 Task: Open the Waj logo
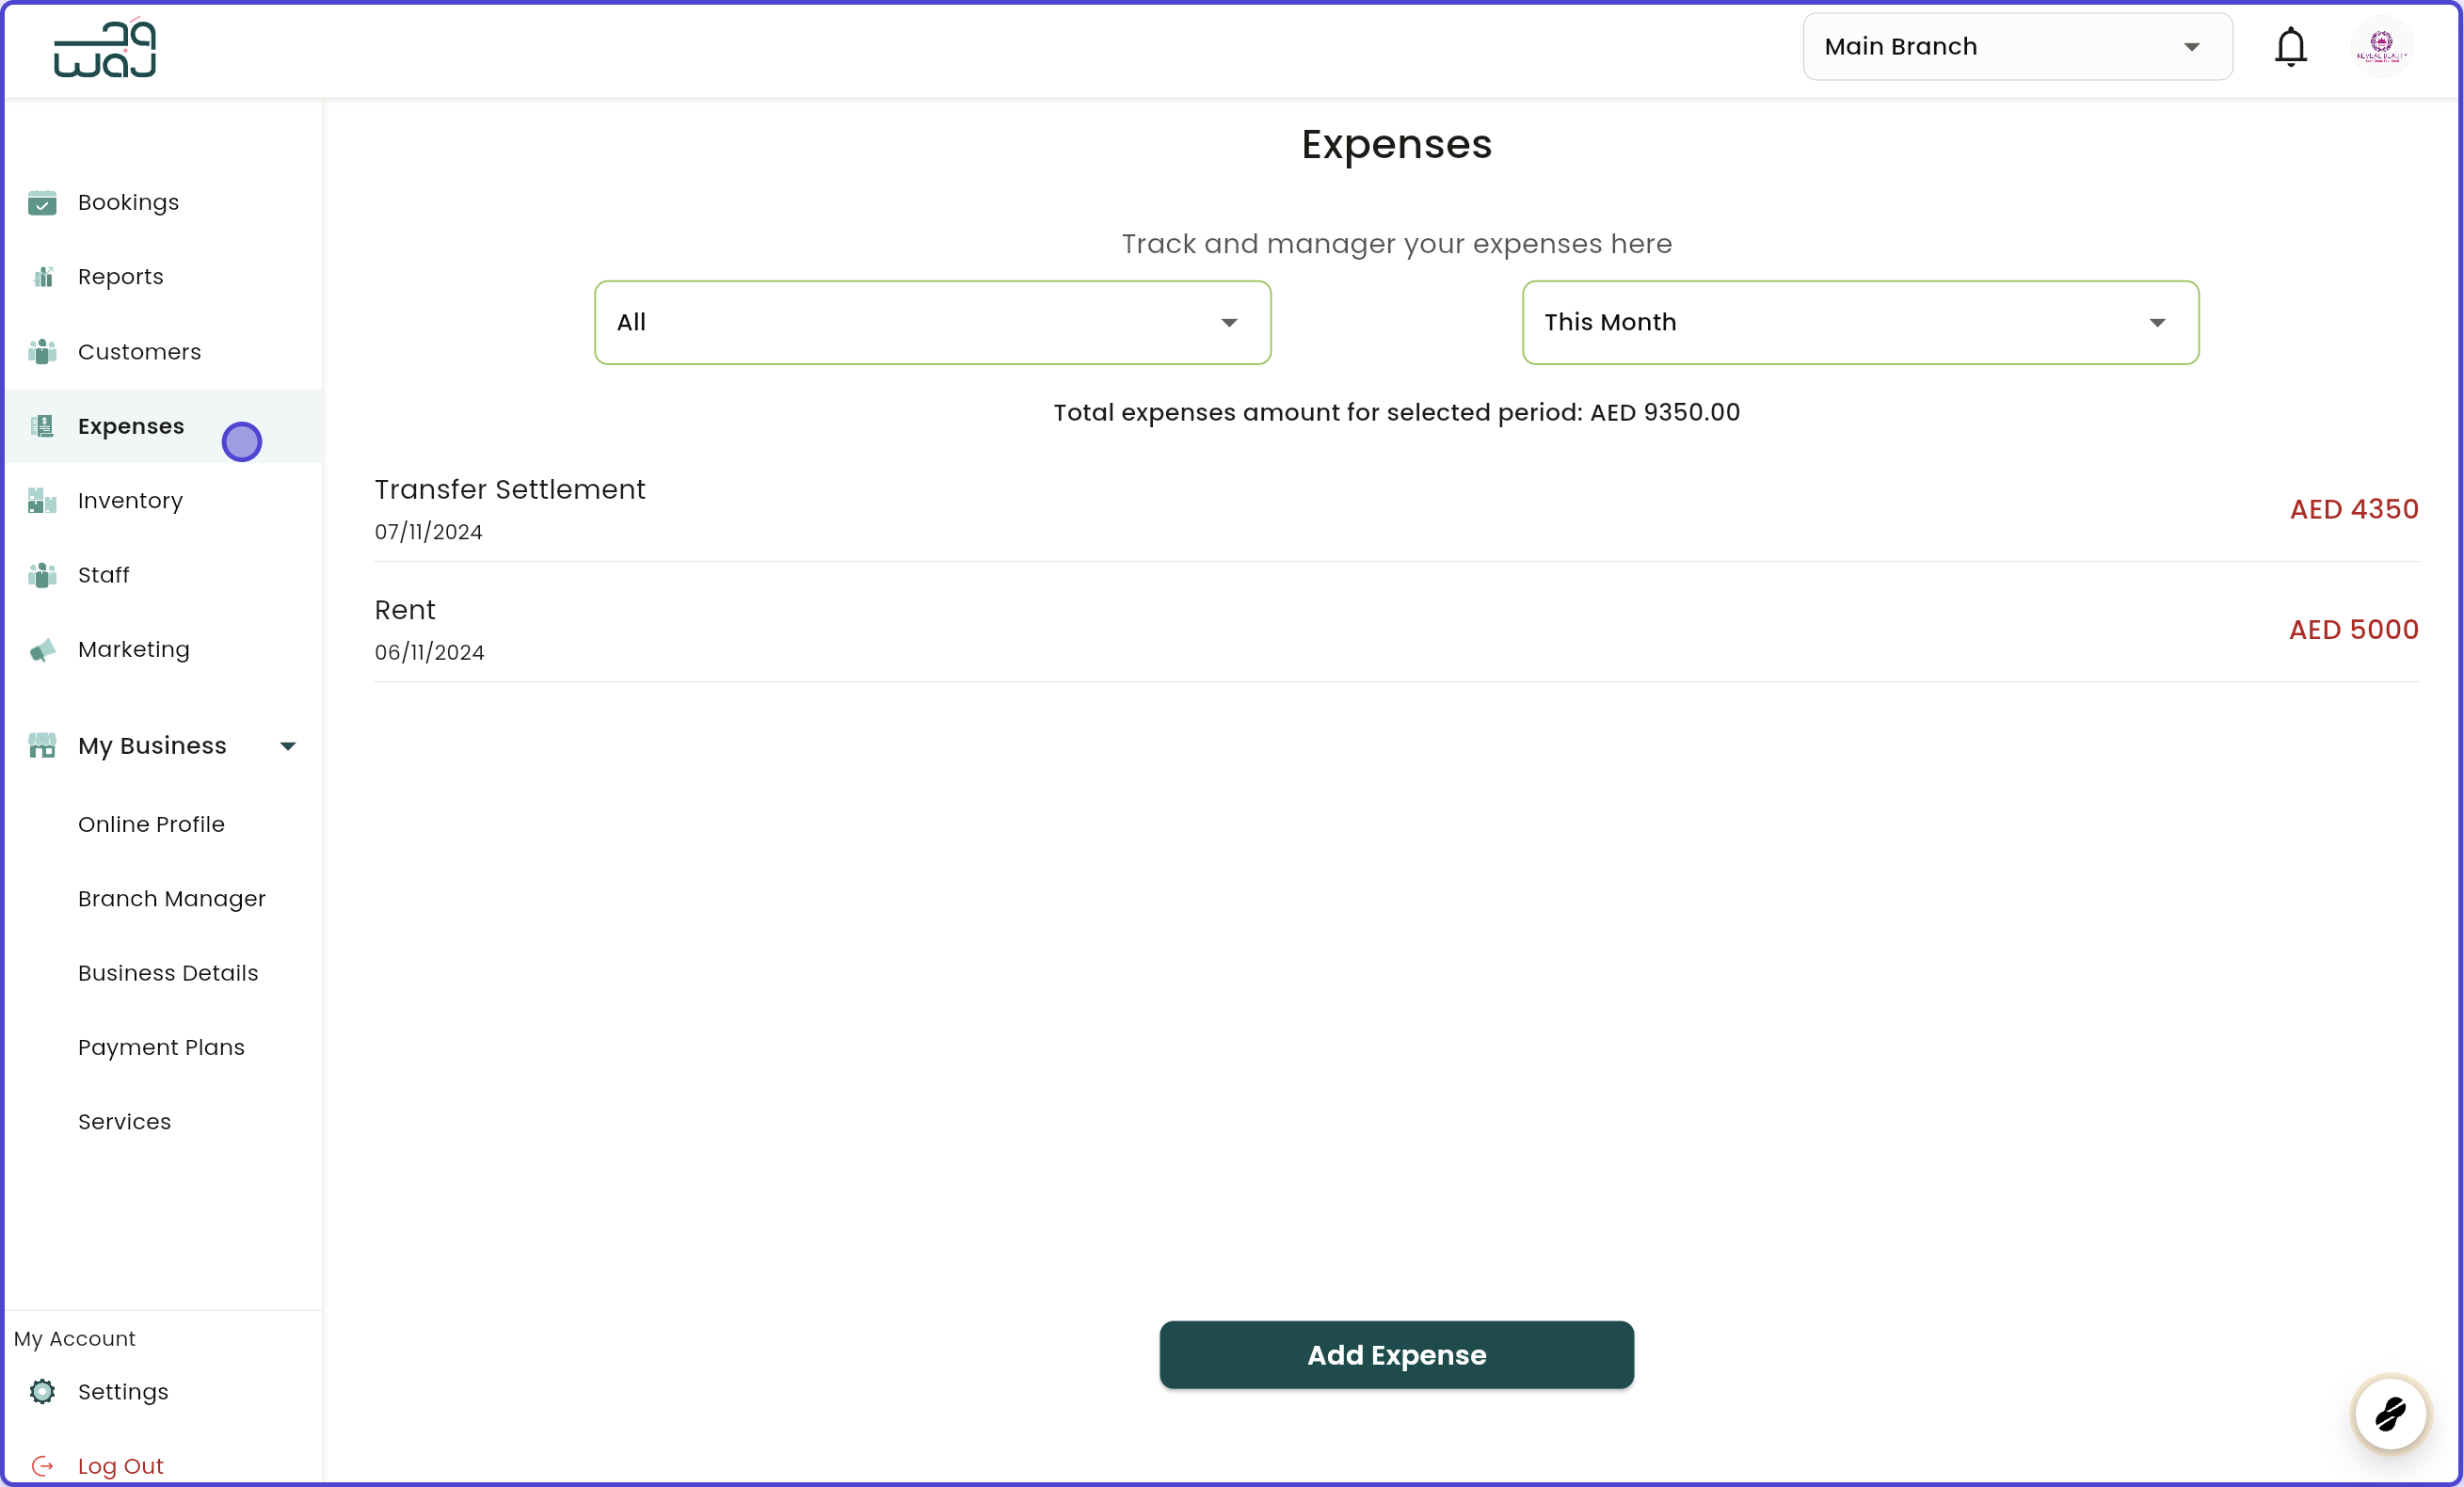pos(104,47)
